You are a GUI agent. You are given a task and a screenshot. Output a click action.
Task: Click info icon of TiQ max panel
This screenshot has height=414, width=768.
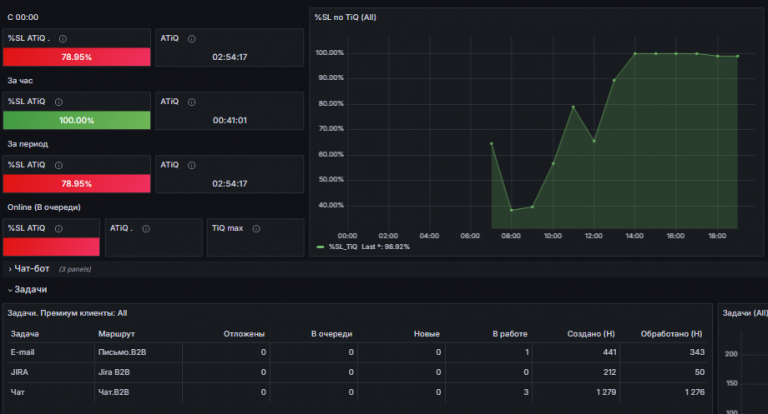[x=256, y=229]
